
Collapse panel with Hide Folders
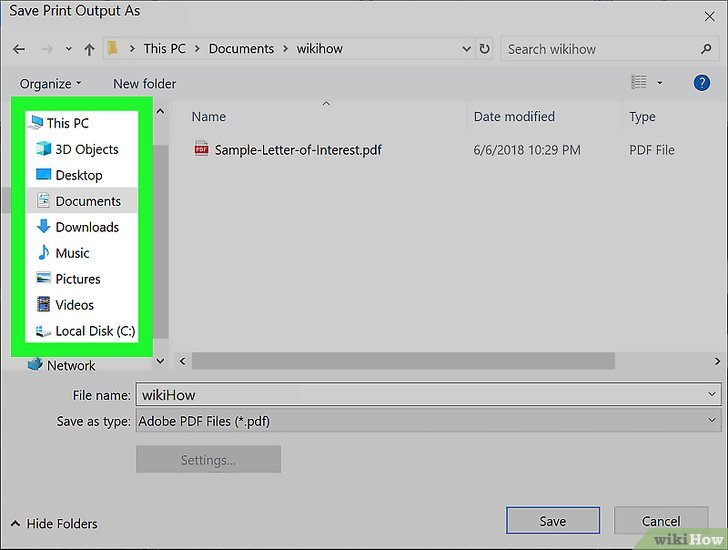pos(54,524)
